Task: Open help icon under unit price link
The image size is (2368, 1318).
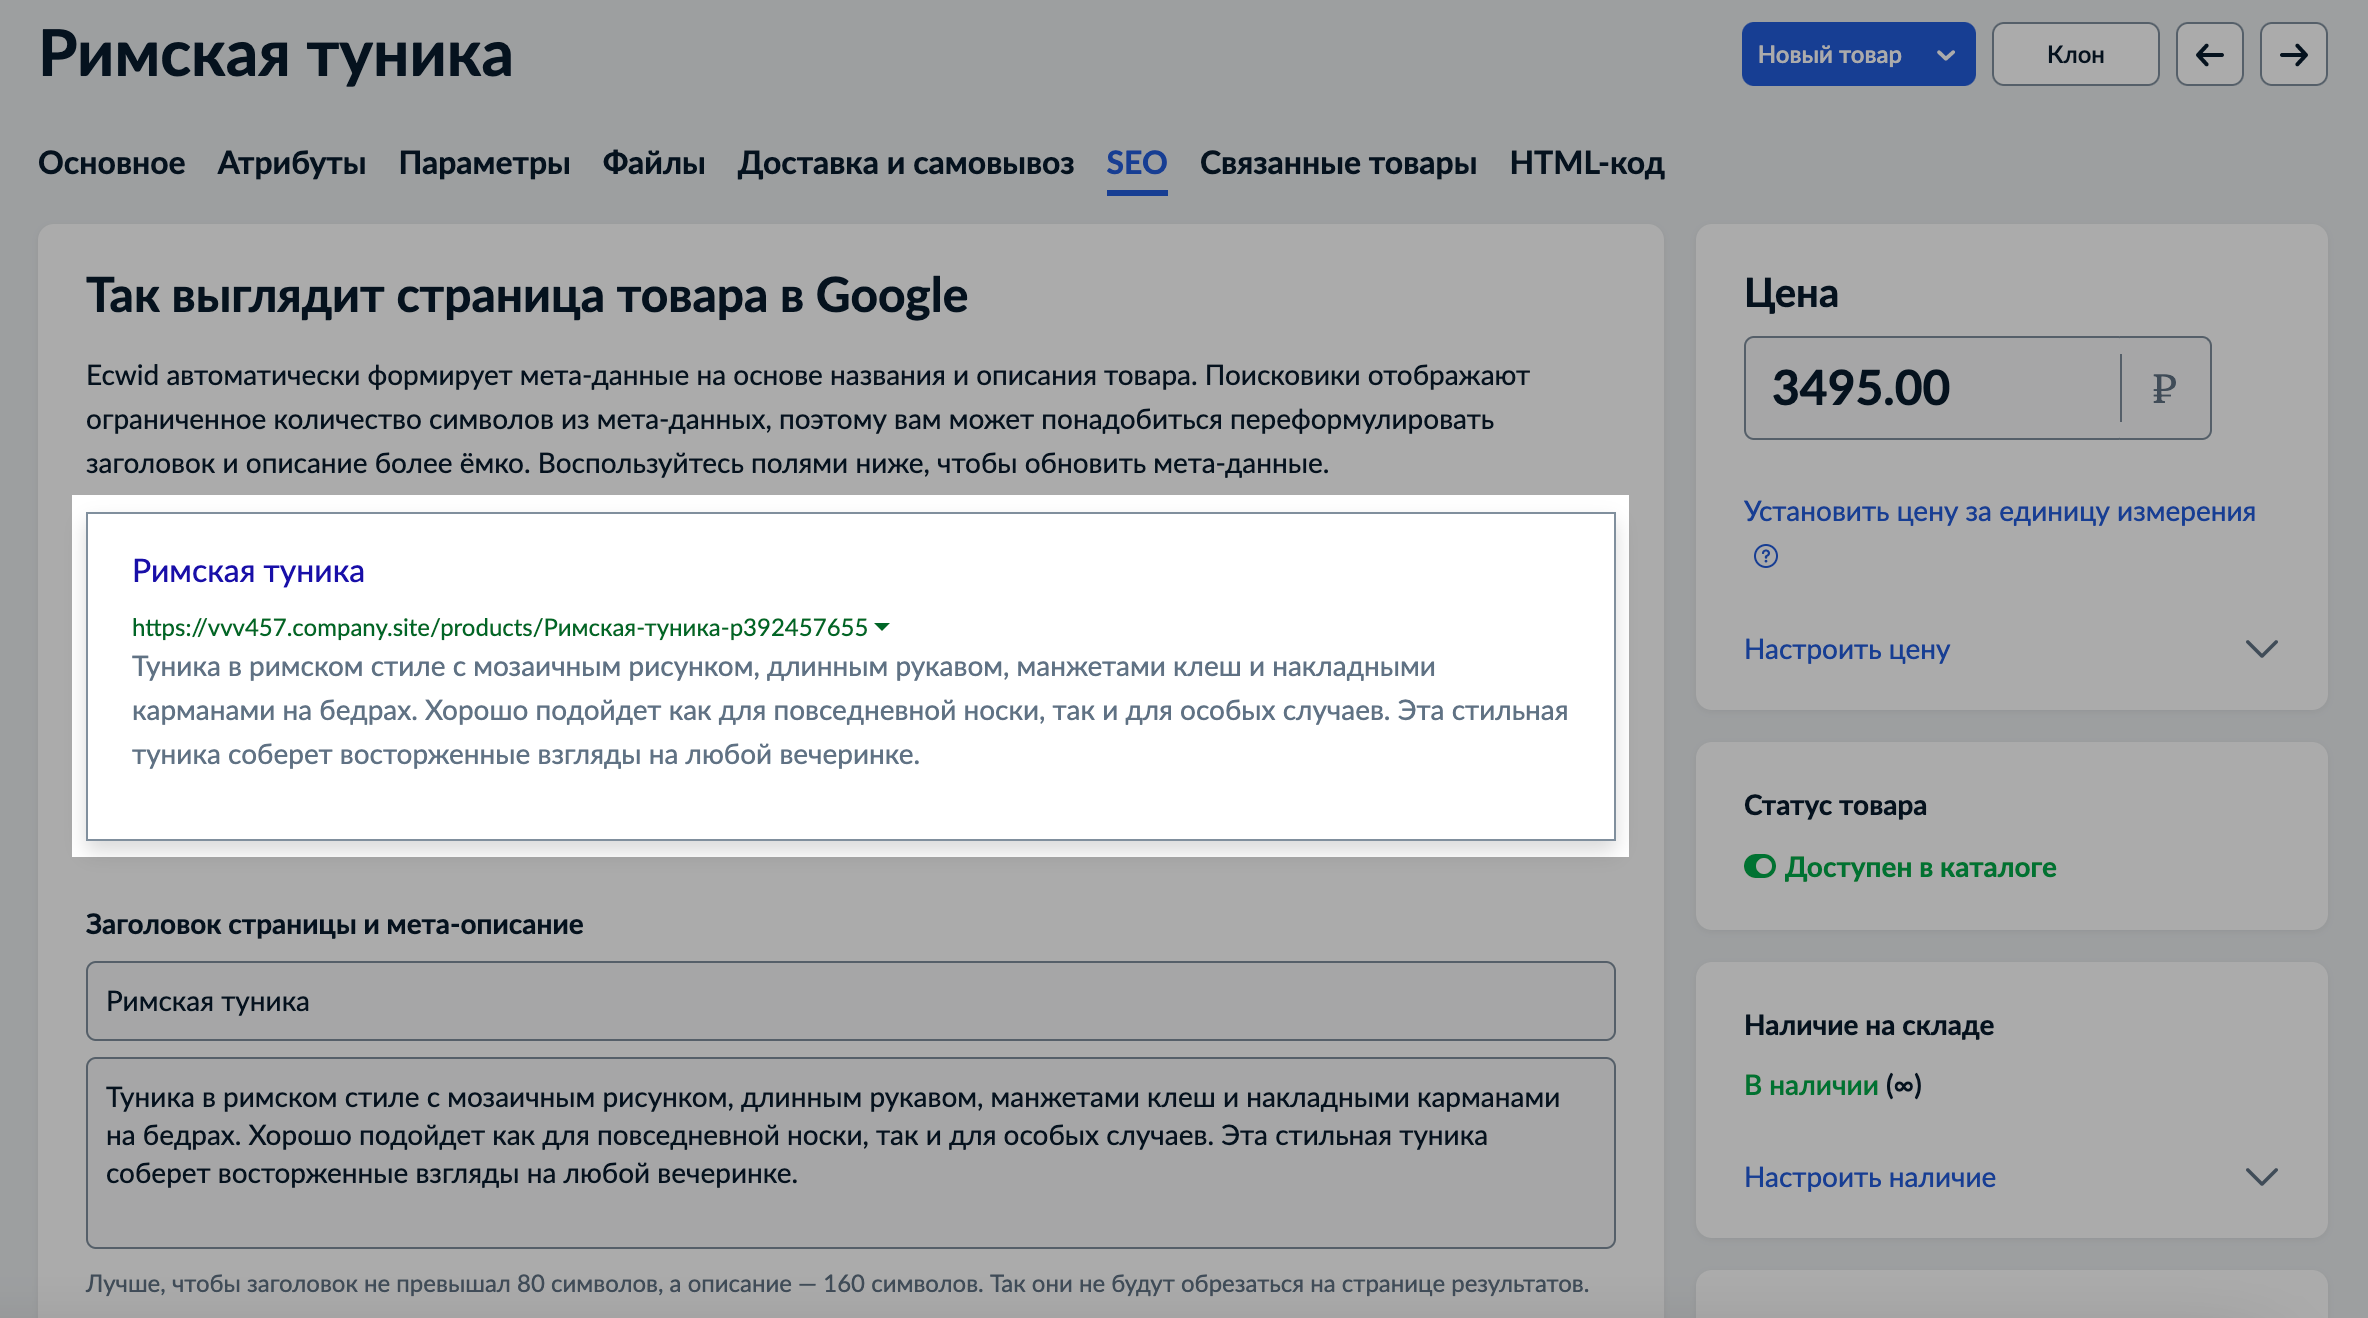Action: point(1766,556)
